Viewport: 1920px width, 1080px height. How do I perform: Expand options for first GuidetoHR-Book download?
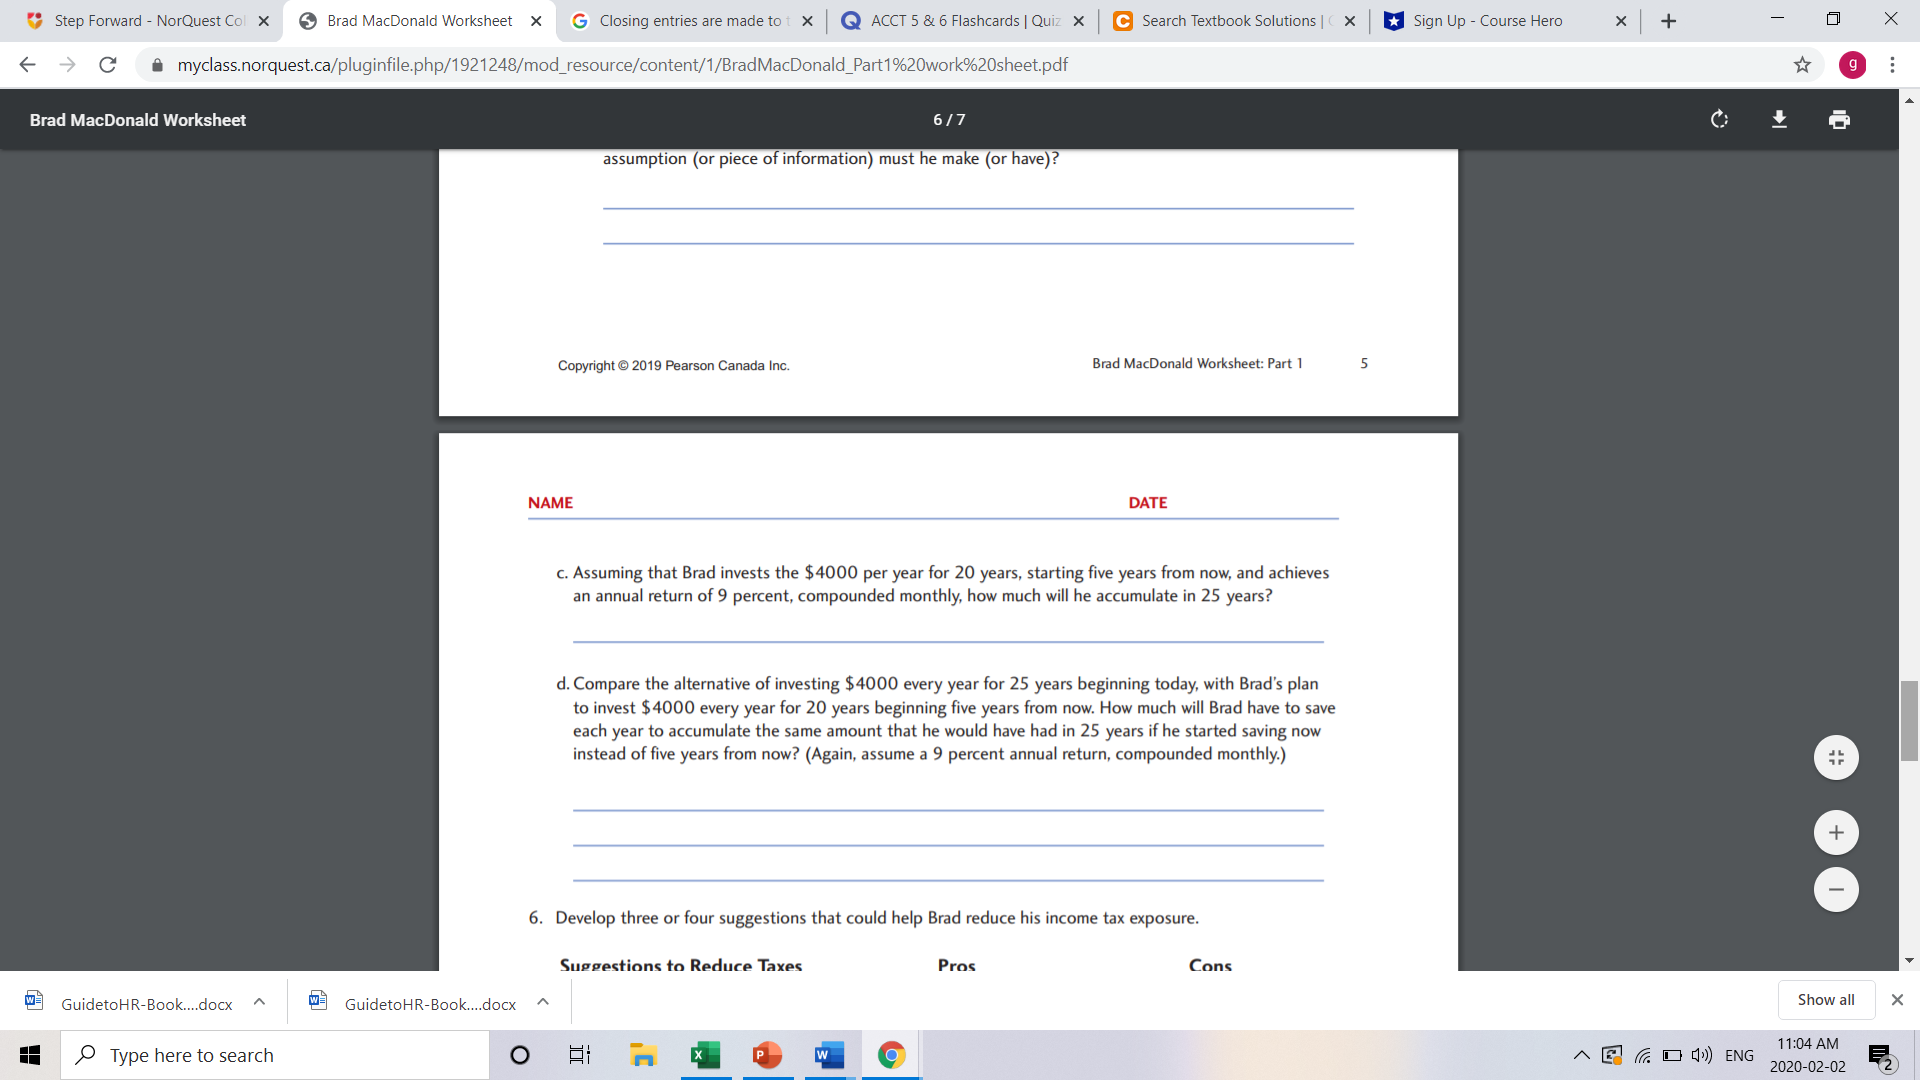point(259,1002)
